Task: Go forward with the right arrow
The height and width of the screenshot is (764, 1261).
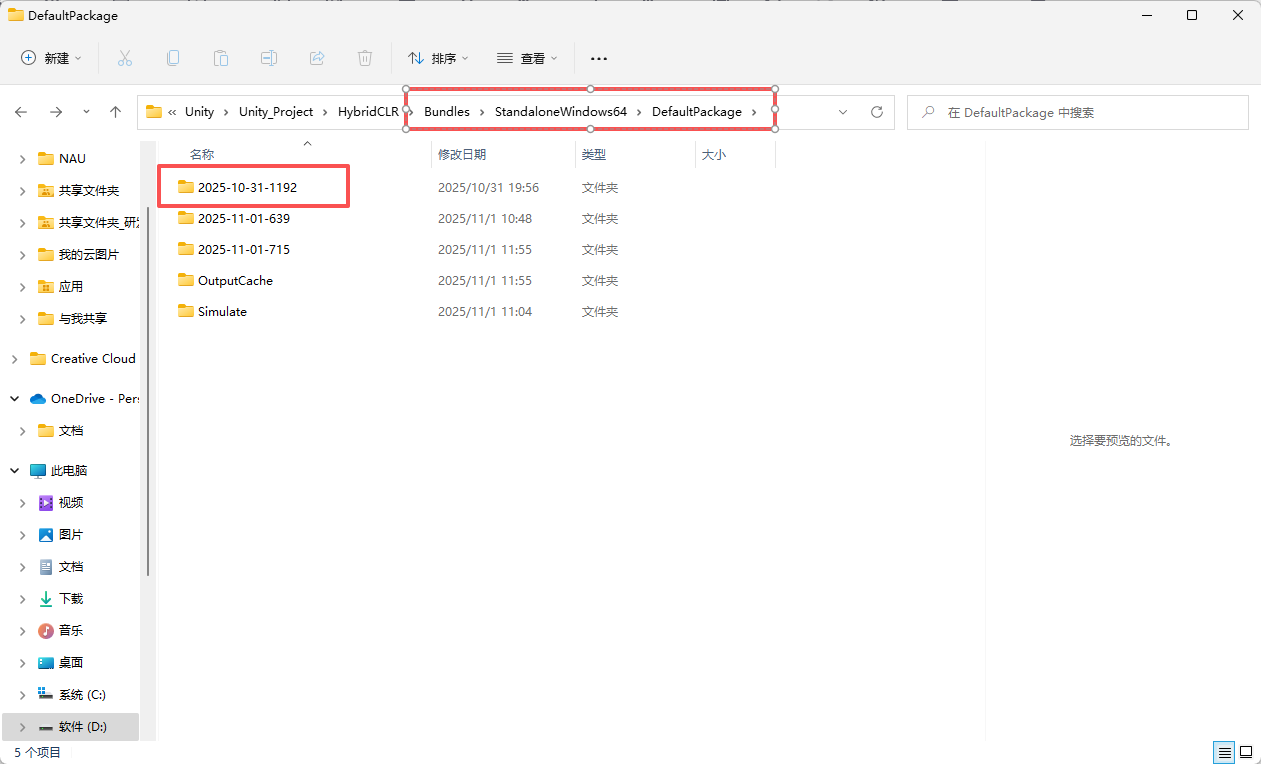Action: pos(56,112)
